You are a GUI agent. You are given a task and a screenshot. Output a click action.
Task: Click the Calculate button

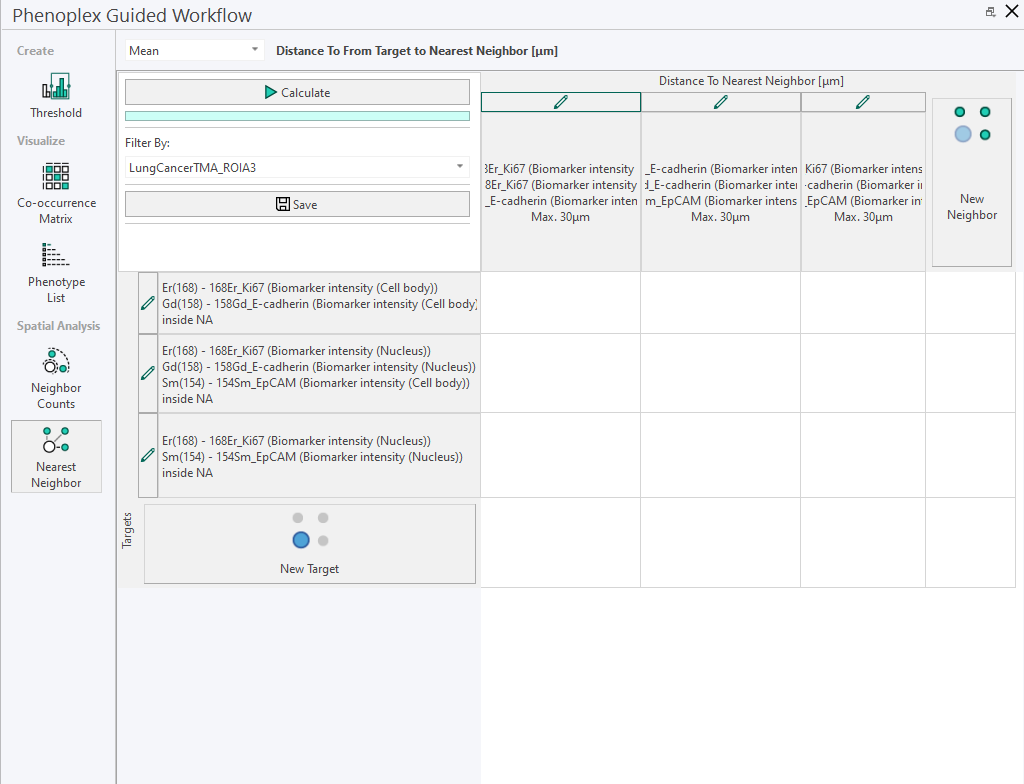[297, 92]
